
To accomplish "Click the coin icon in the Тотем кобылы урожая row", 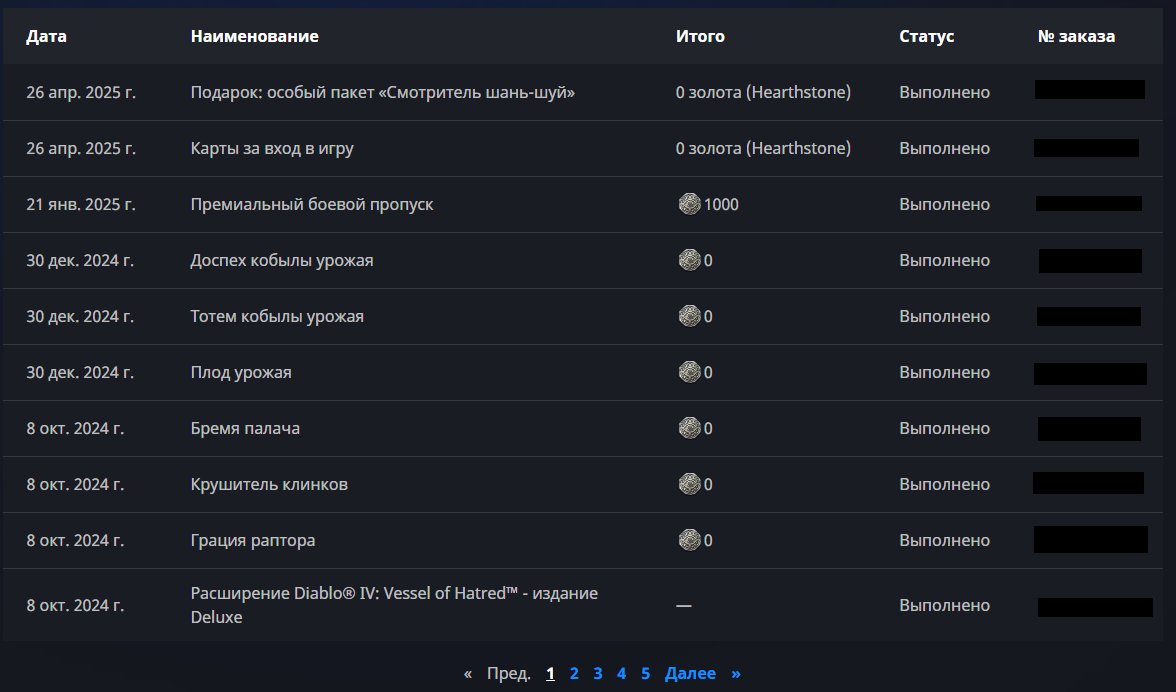I will coord(689,317).
